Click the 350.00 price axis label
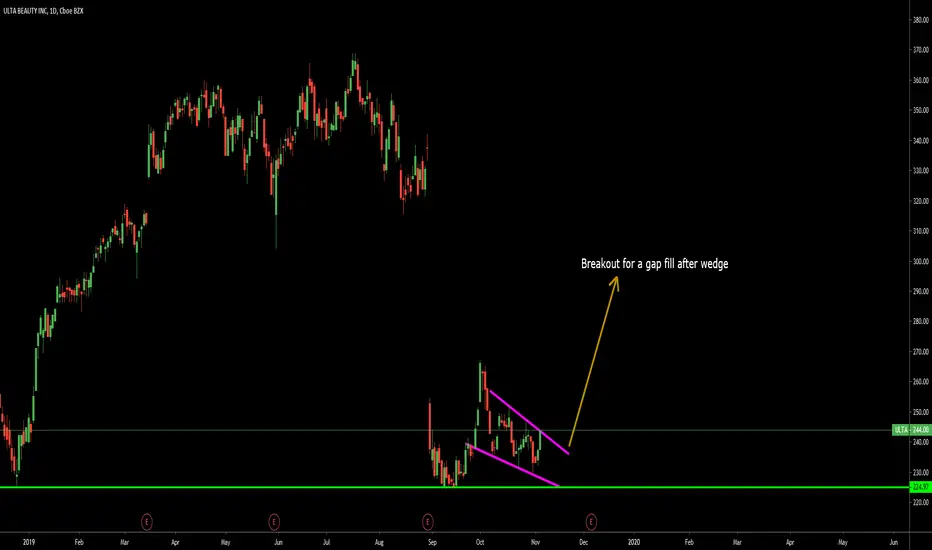The height and width of the screenshot is (550, 932). click(921, 110)
